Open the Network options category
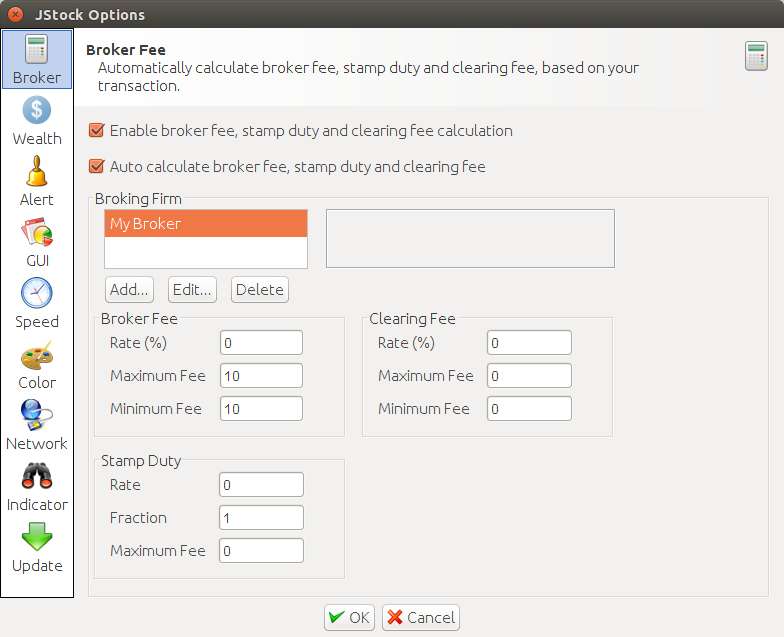This screenshot has width=784, height=637. click(x=37, y=426)
